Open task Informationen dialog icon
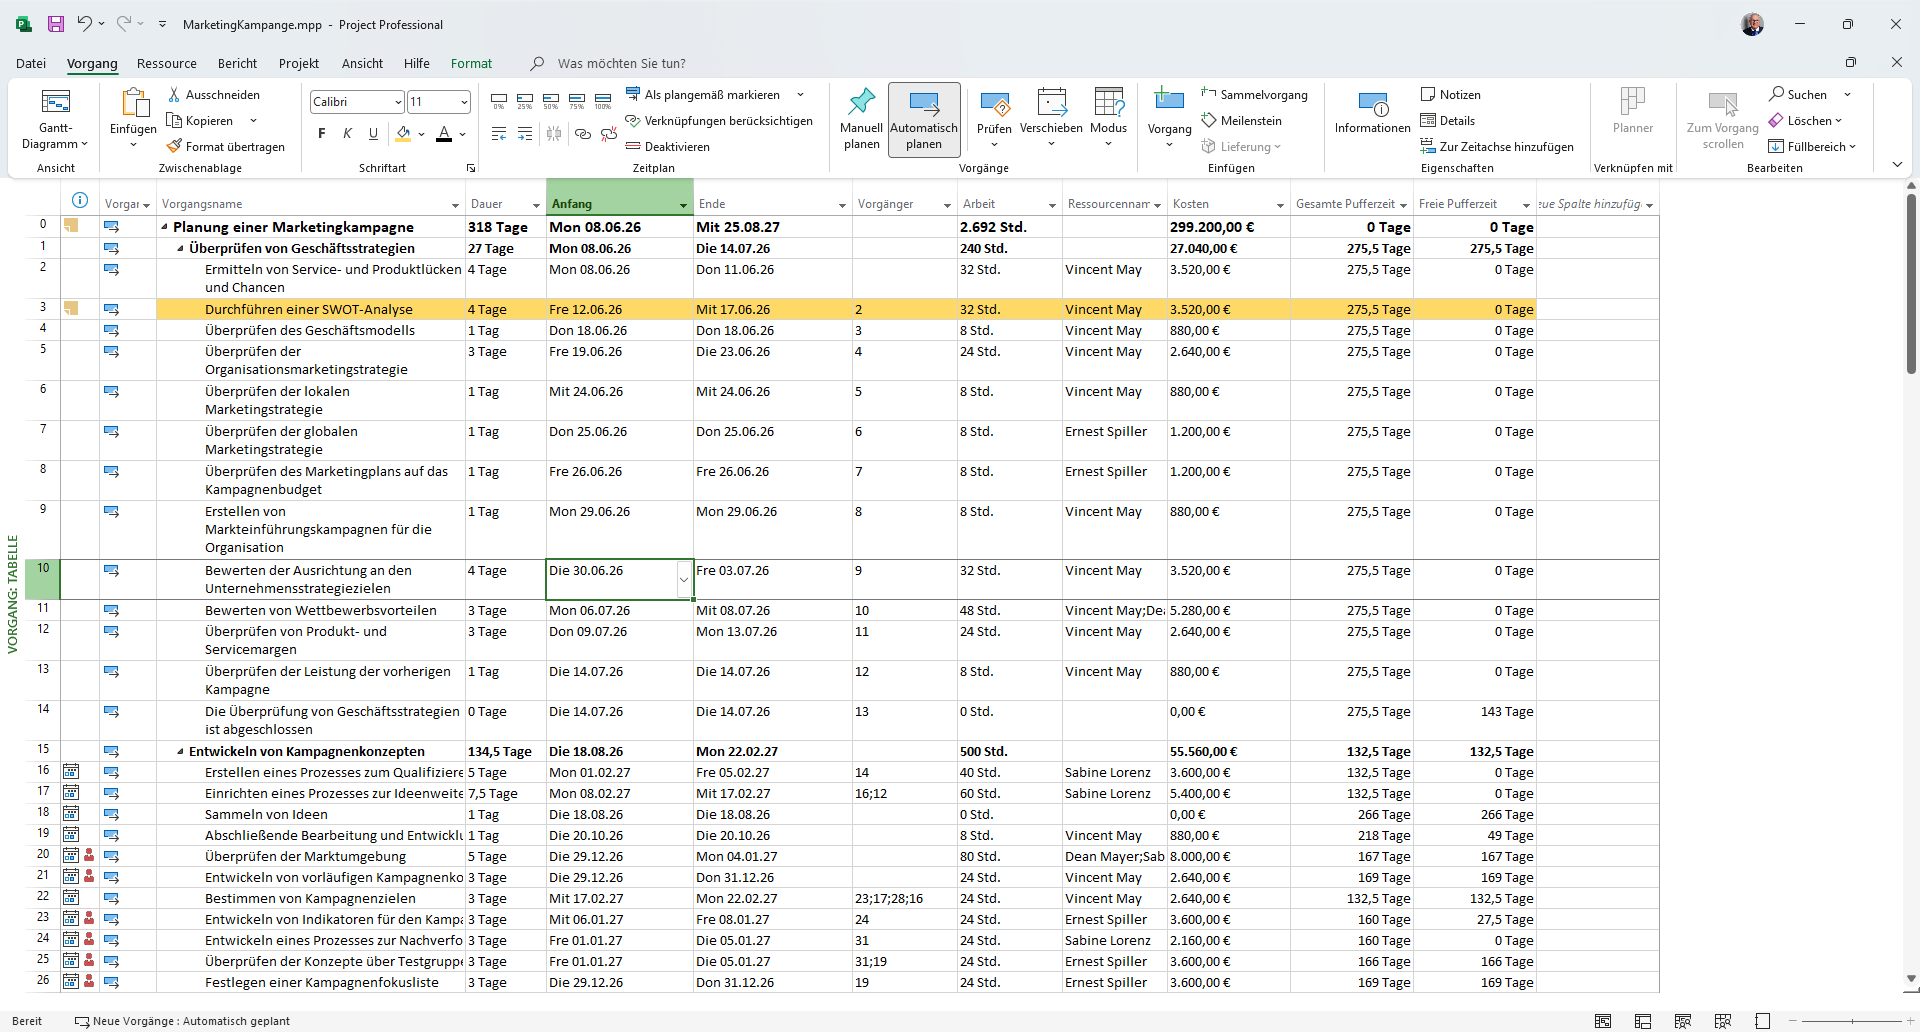 1372,103
